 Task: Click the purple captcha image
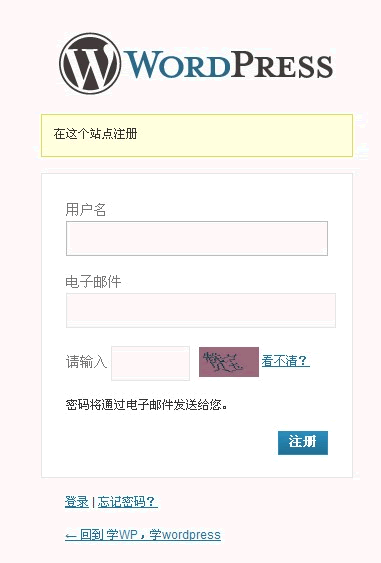point(229,362)
